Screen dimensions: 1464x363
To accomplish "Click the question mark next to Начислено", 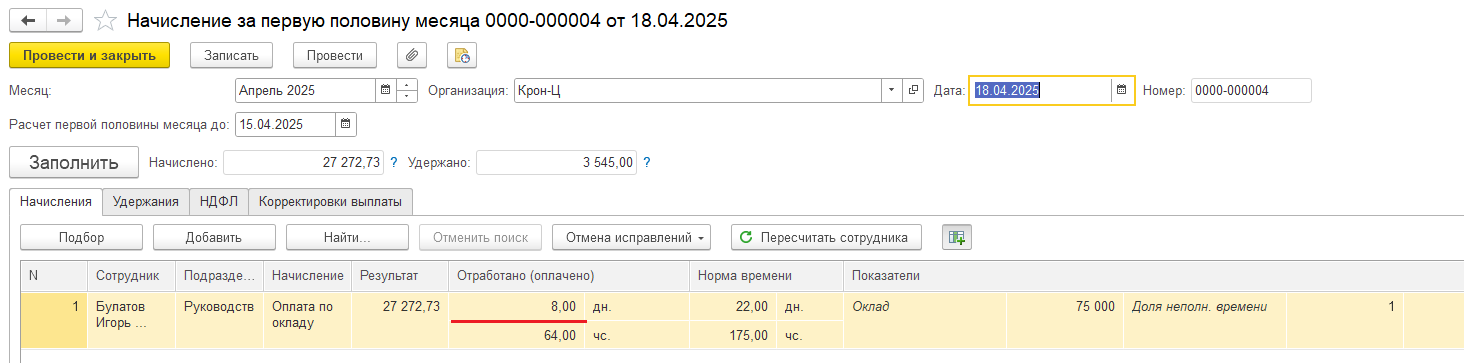I will coord(394,162).
